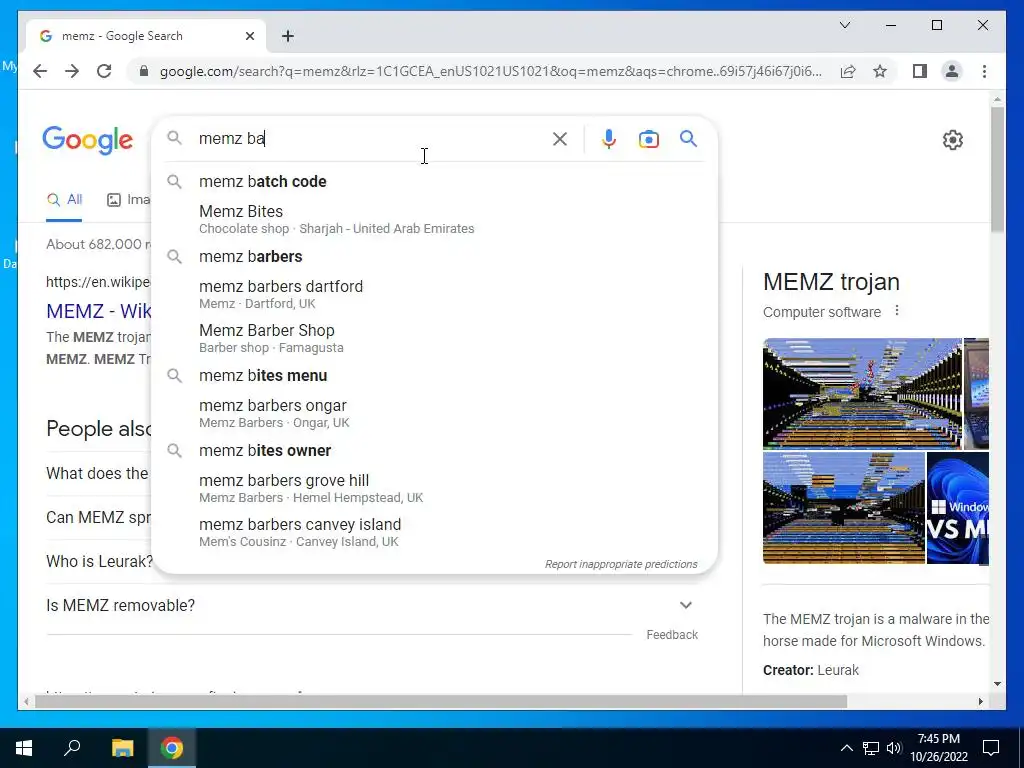Click the Chrome taskbar icon
1024x768 pixels.
(x=172, y=748)
